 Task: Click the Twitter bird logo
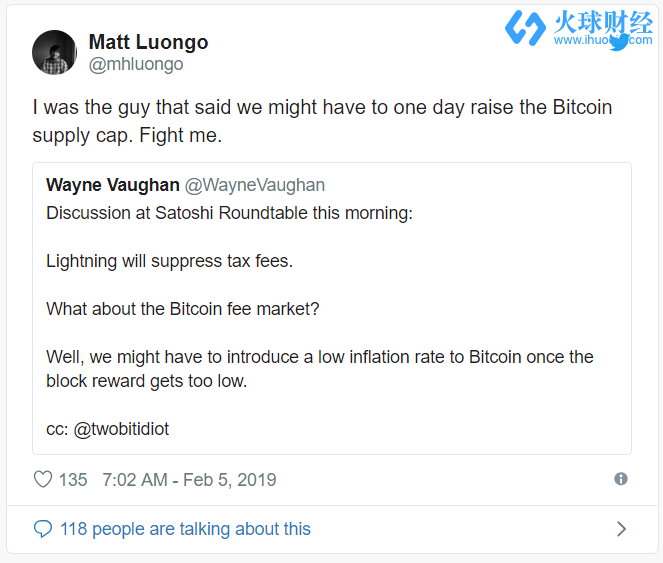[x=619, y=42]
